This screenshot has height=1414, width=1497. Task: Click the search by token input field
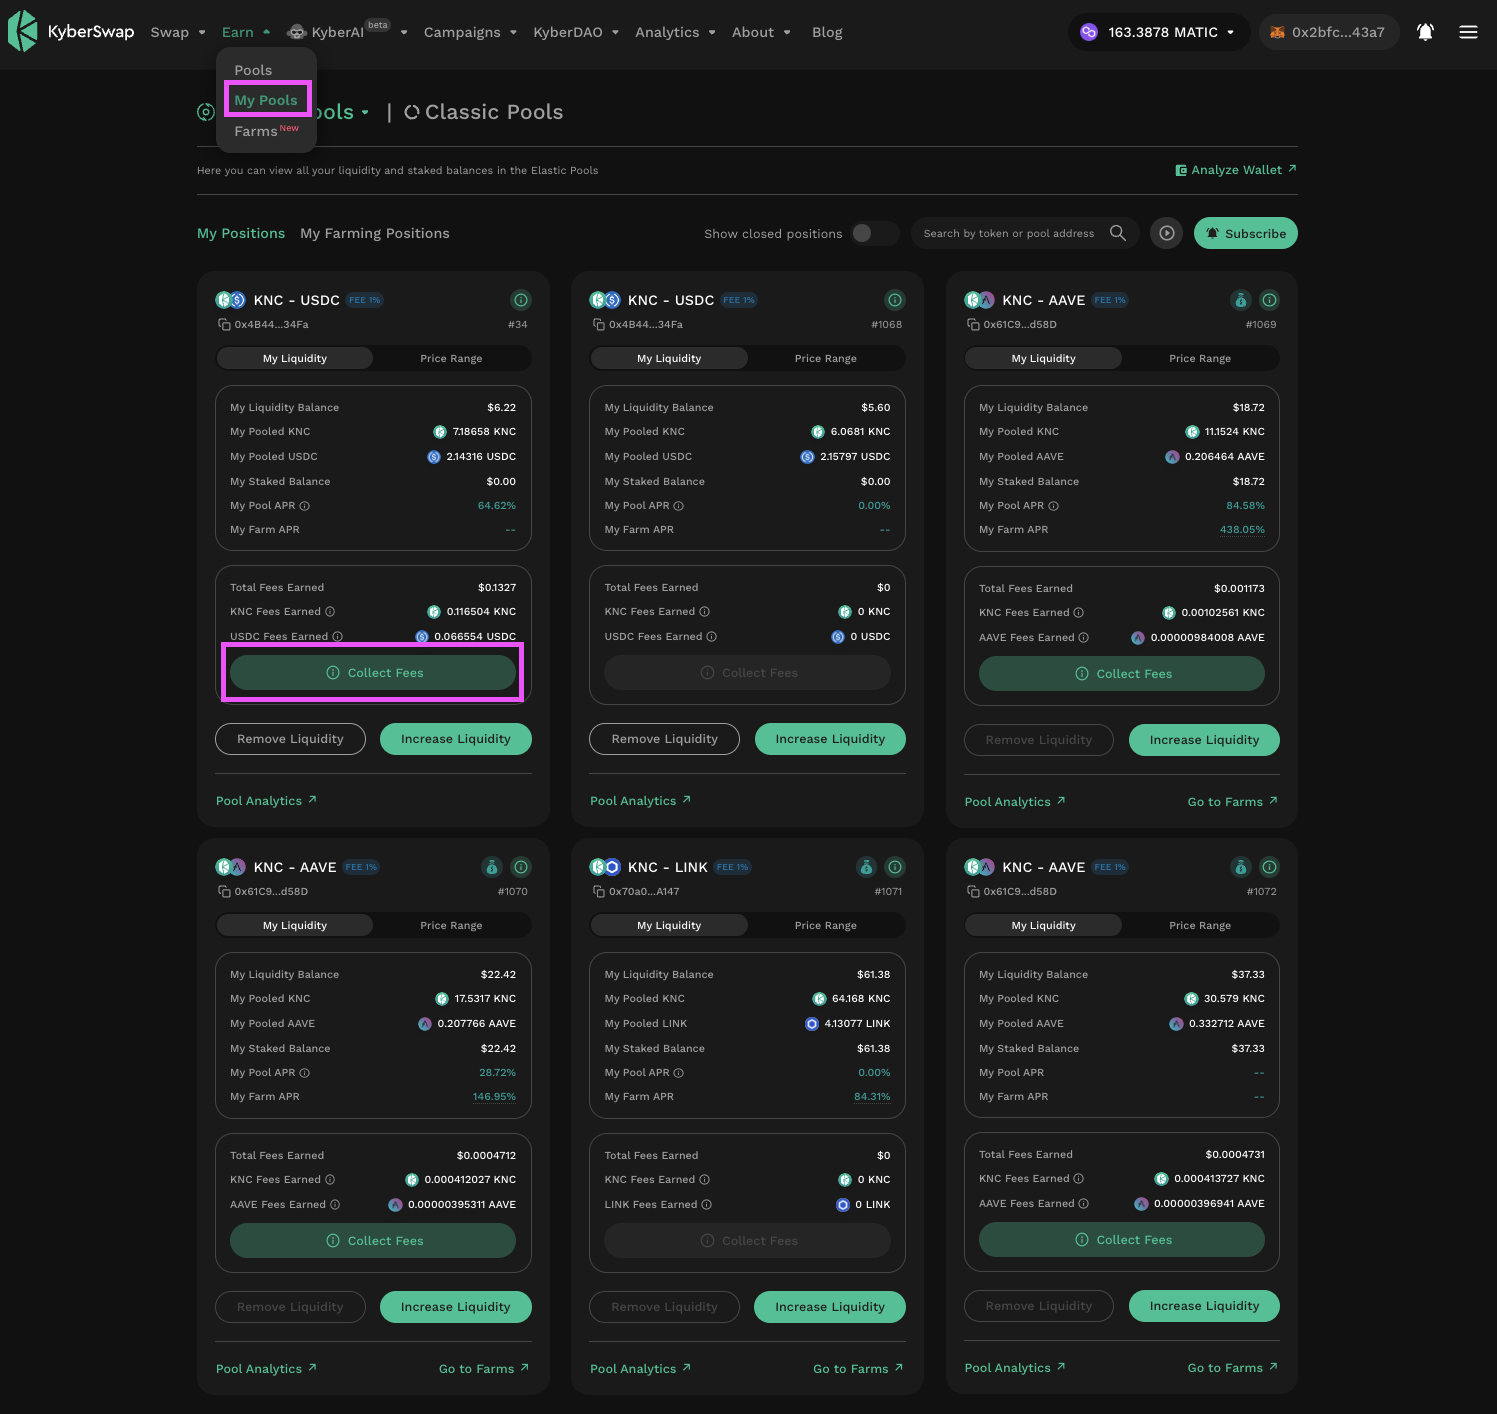click(x=1008, y=233)
